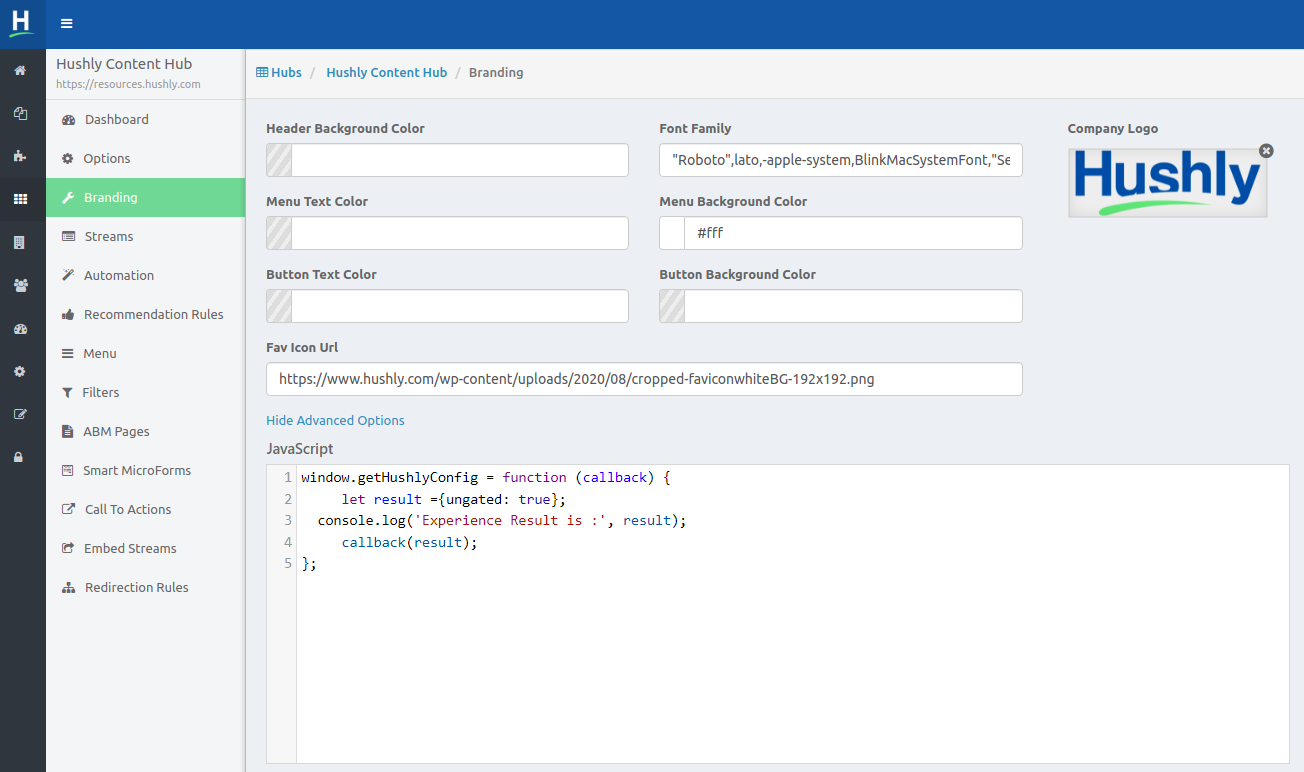The width and height of the screenshot is (1304, 772).
Task: Open Redirection Rules menu item
Action: (145, 587)
